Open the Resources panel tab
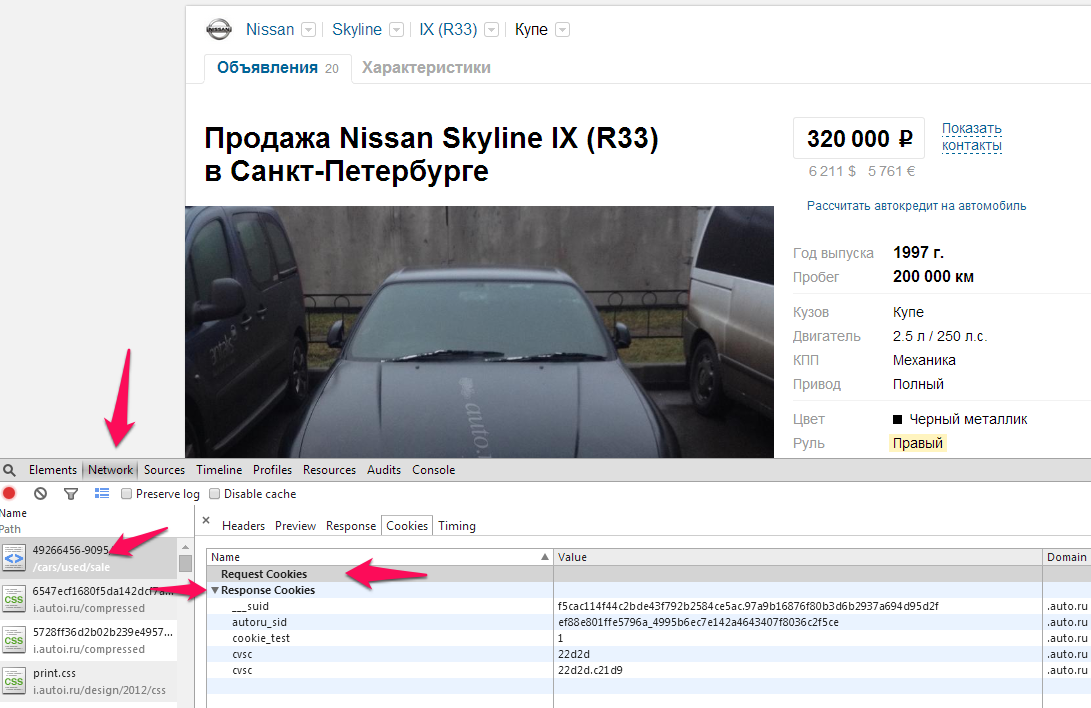 pos(329,470)
